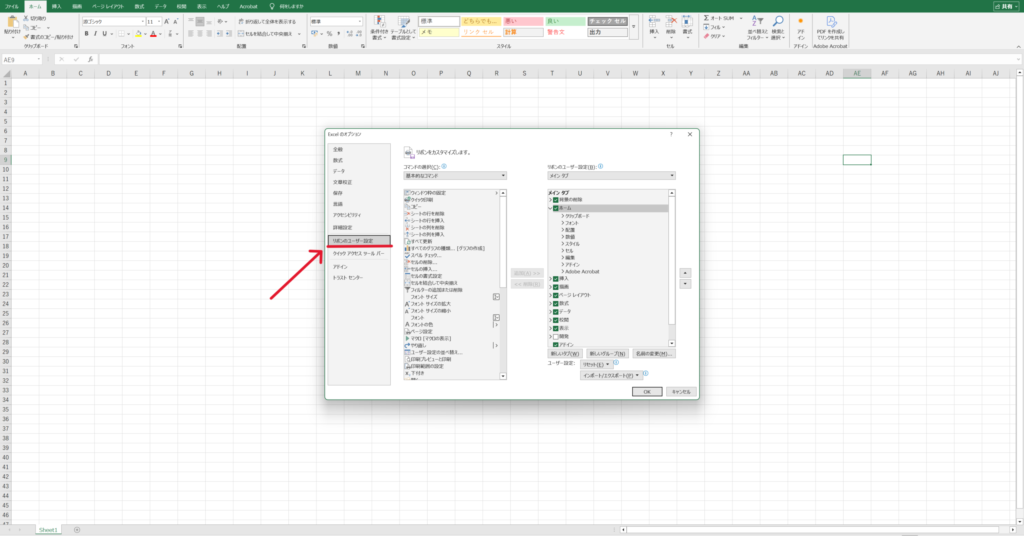Toggle the データ tab checkbox
The image size is (1024, 536).
556,311
